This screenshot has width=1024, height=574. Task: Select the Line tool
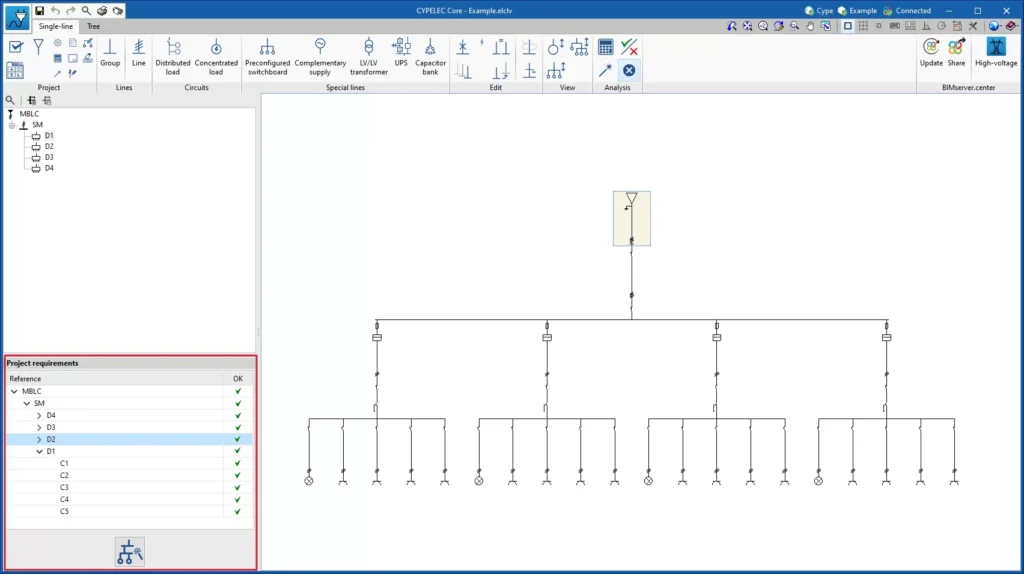click(x=138, y=52)
